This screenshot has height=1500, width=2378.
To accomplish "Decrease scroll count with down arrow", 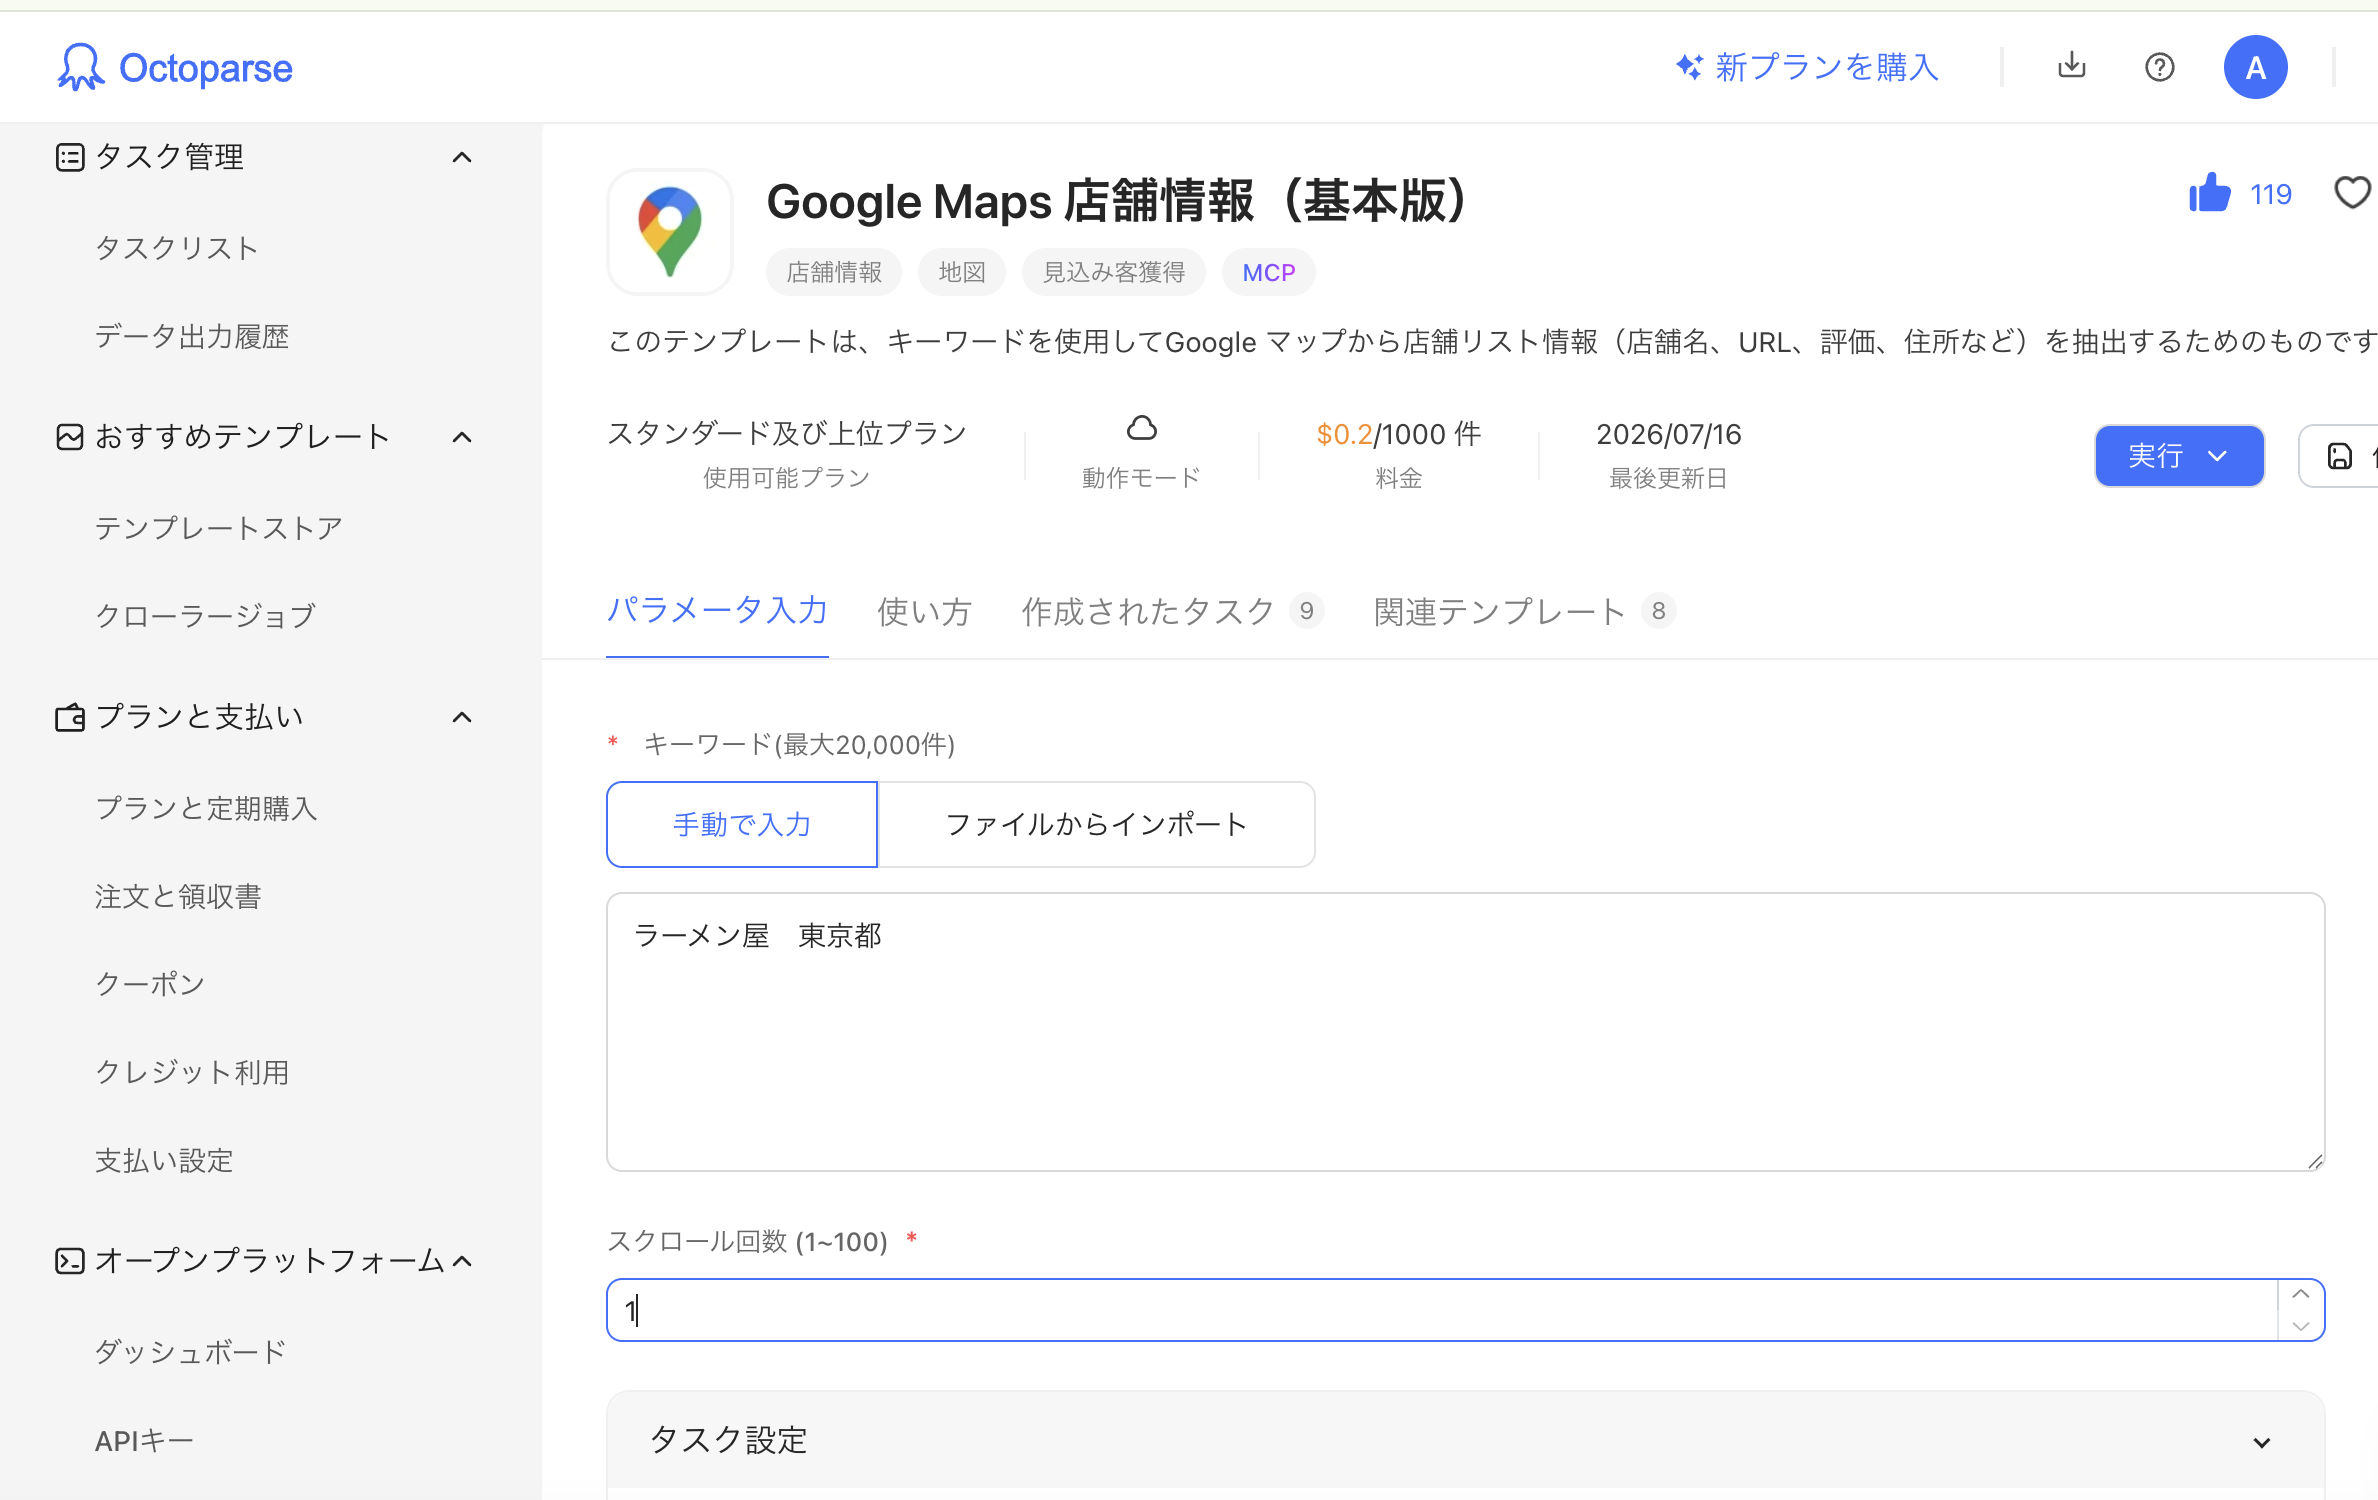I will pyautogui.click(x=2301, y=1326).
